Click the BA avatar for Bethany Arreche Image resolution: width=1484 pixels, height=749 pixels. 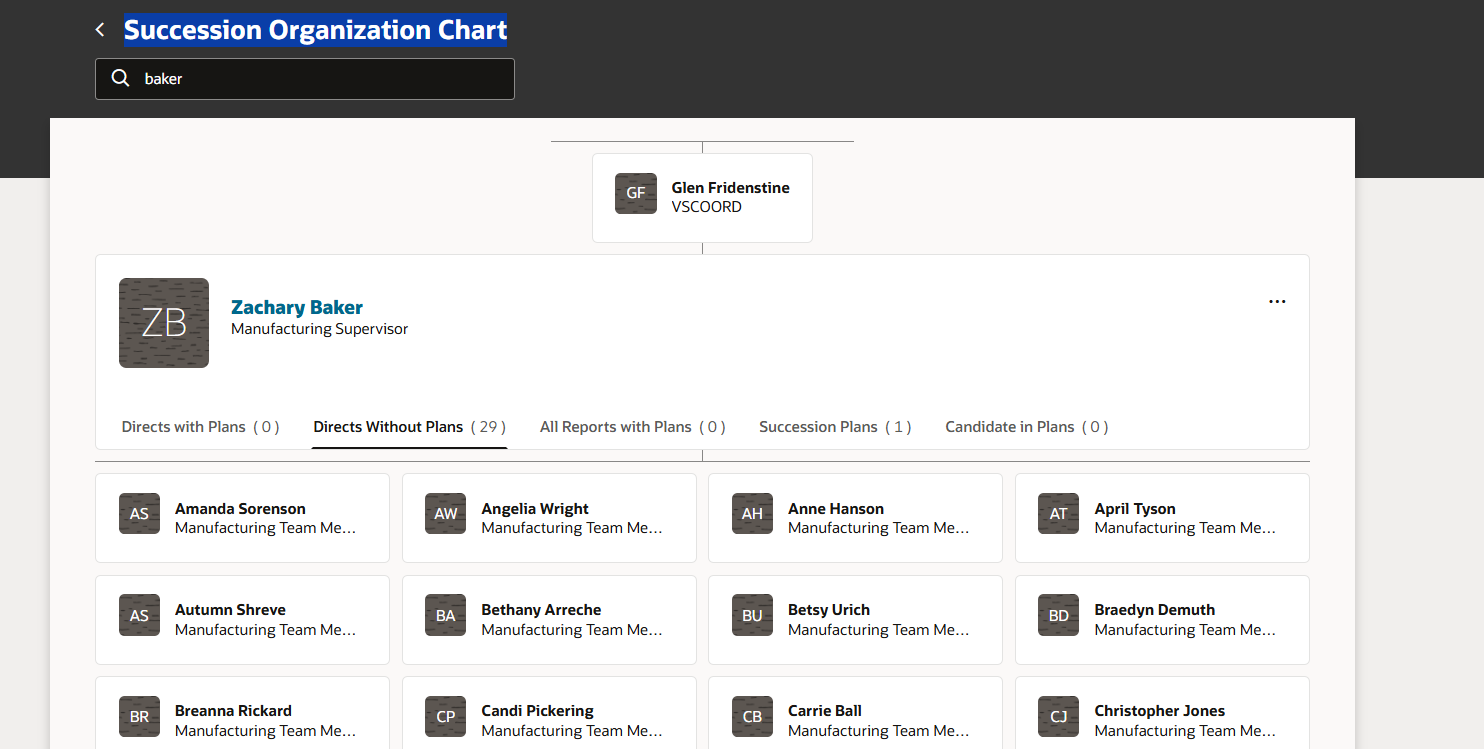(446, 615)
